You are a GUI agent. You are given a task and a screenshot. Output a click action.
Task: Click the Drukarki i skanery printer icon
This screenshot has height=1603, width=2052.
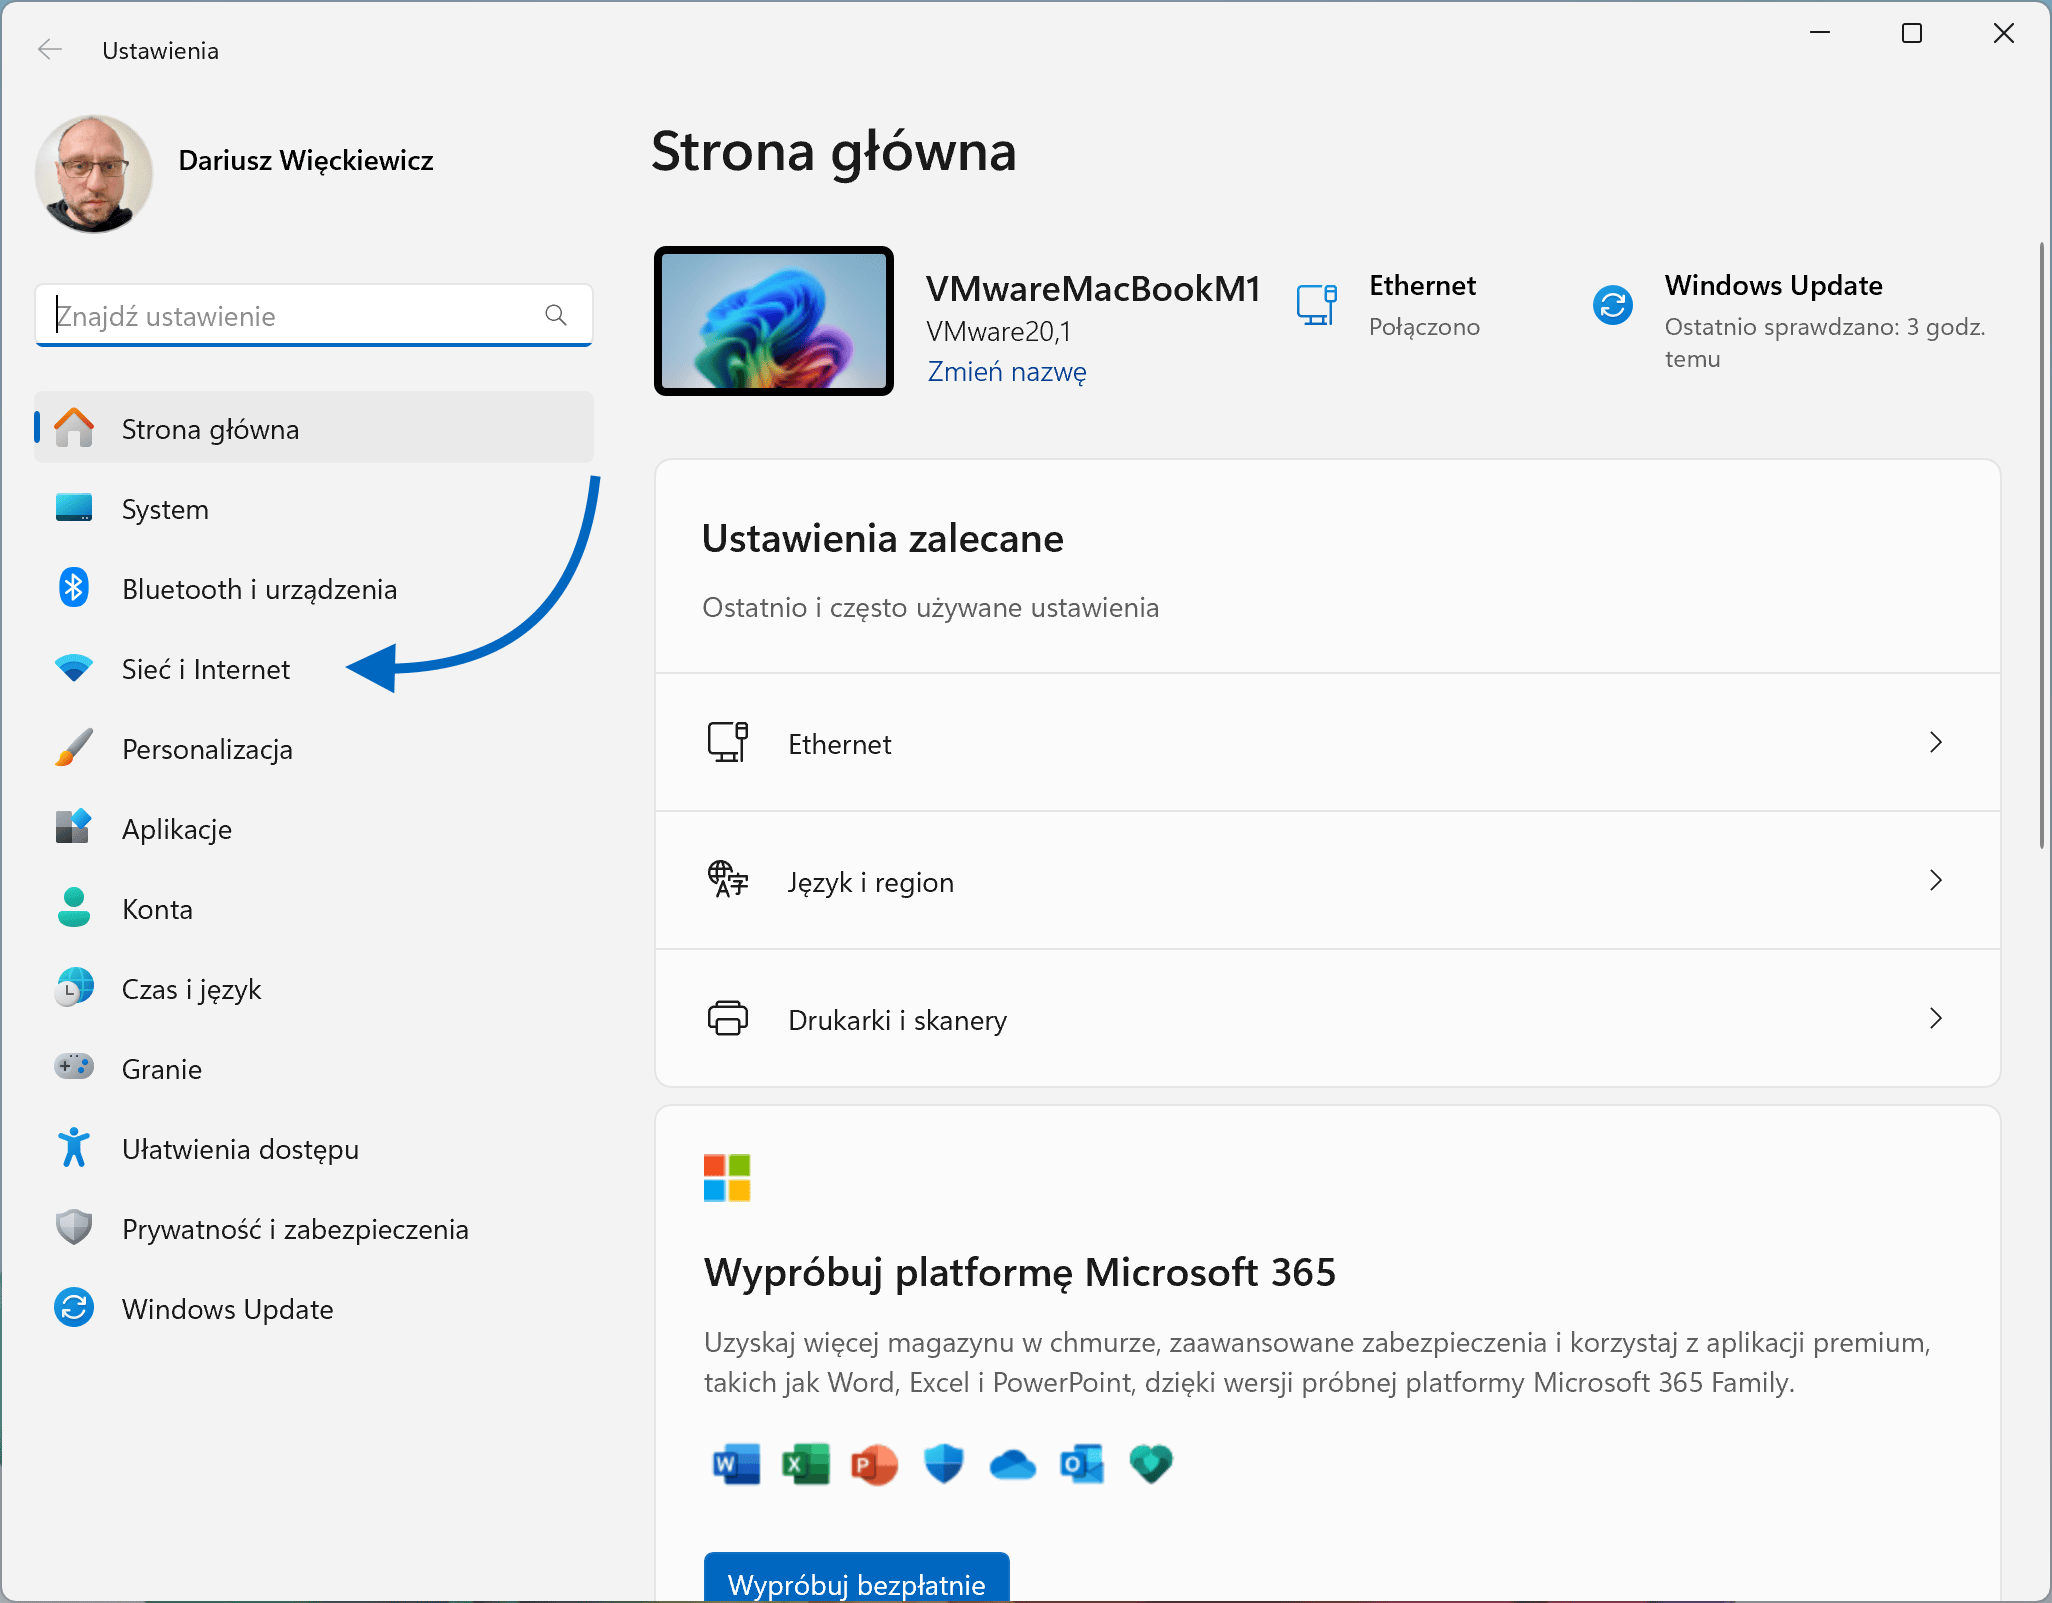[728, 1019]
